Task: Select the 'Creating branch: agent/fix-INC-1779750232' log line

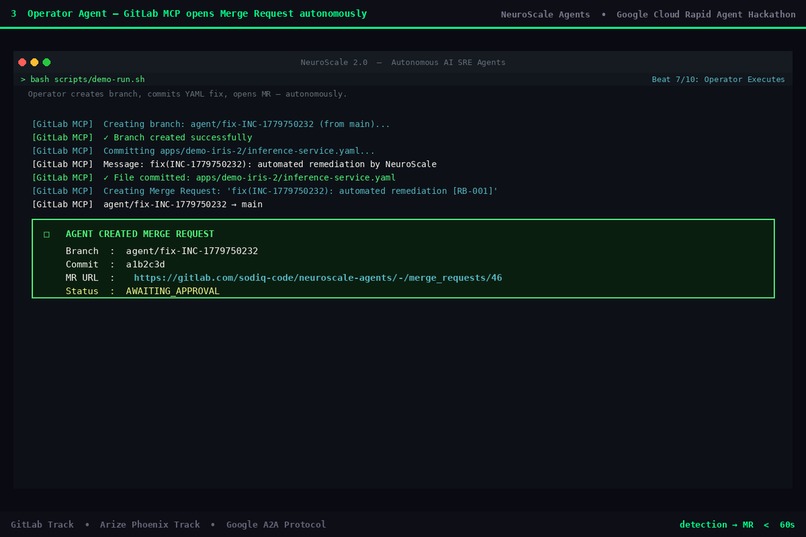Action: [211, 124]
